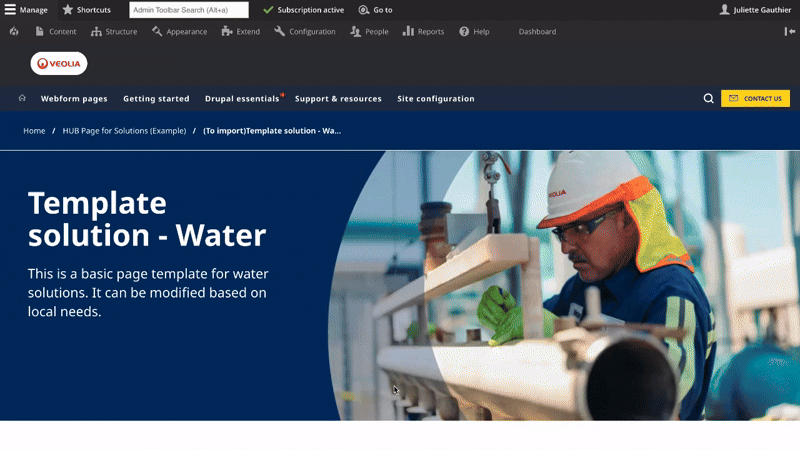Collapse the toolbar orientation arrow icon
Image resolution: width=800 pixels, height=450 pixels.
[x=789, y=31]
